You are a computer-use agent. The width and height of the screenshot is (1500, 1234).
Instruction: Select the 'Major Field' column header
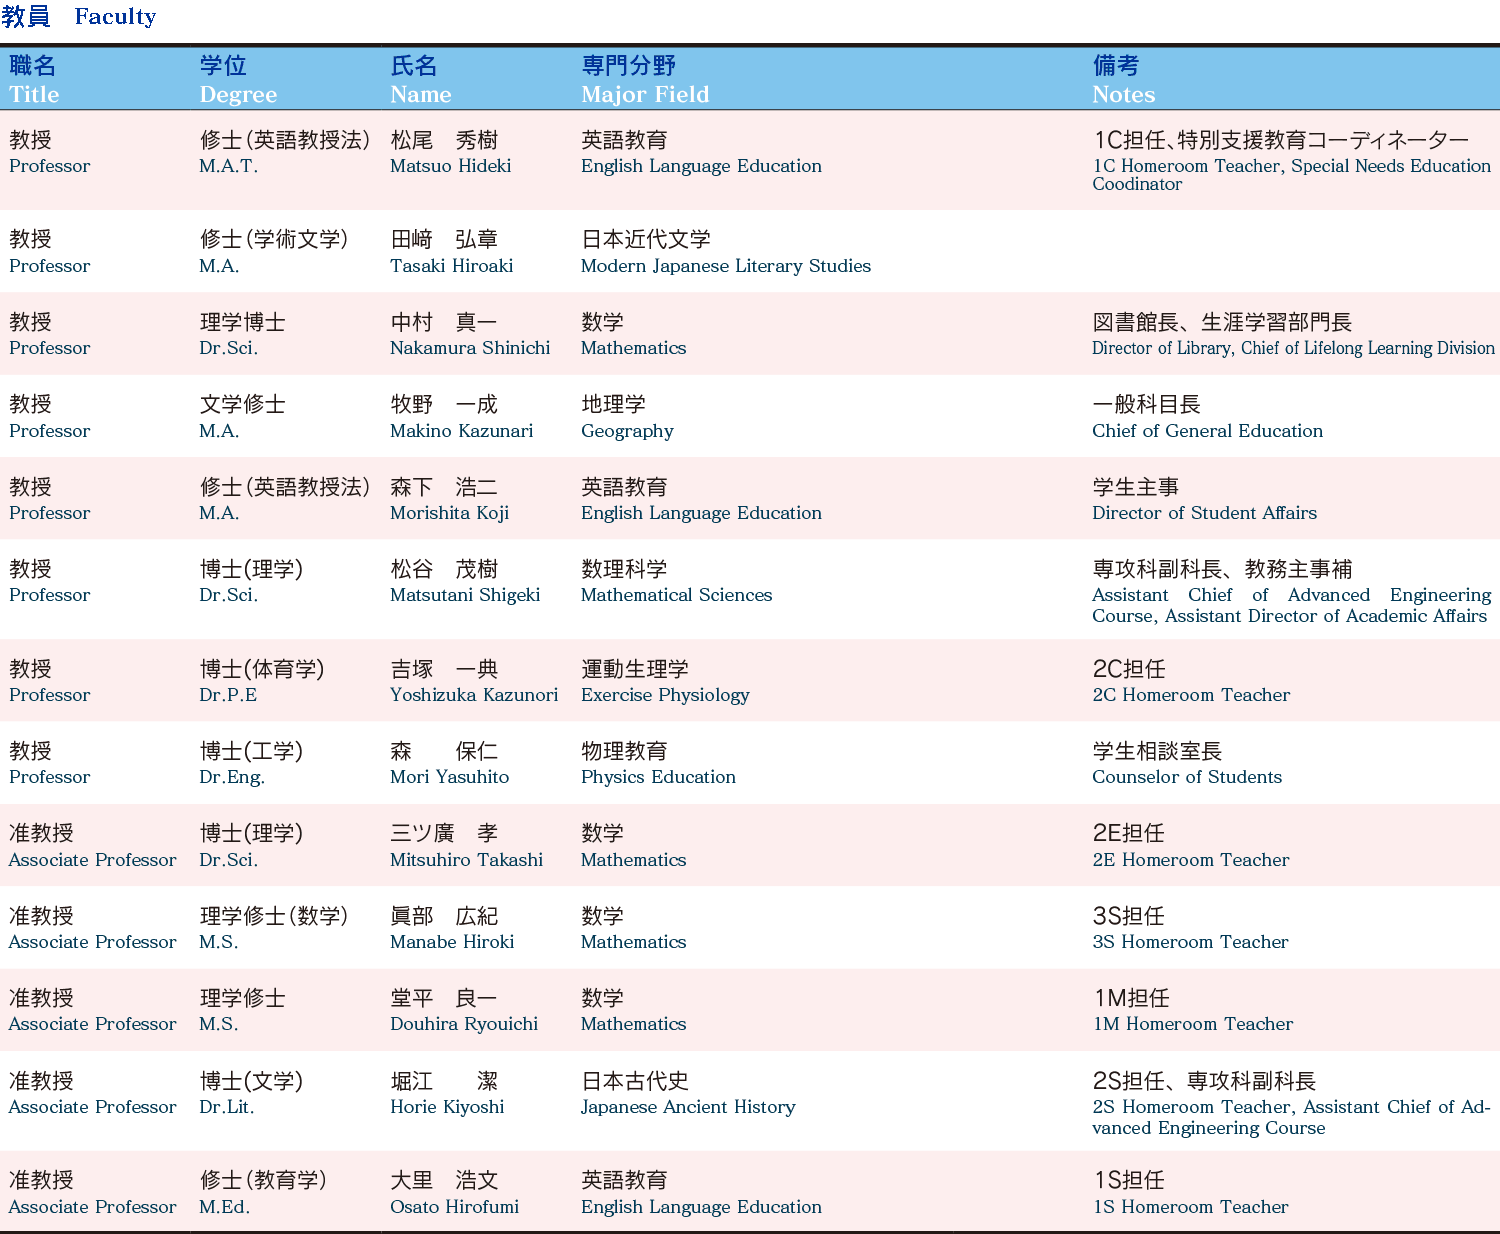click(645, 95)
